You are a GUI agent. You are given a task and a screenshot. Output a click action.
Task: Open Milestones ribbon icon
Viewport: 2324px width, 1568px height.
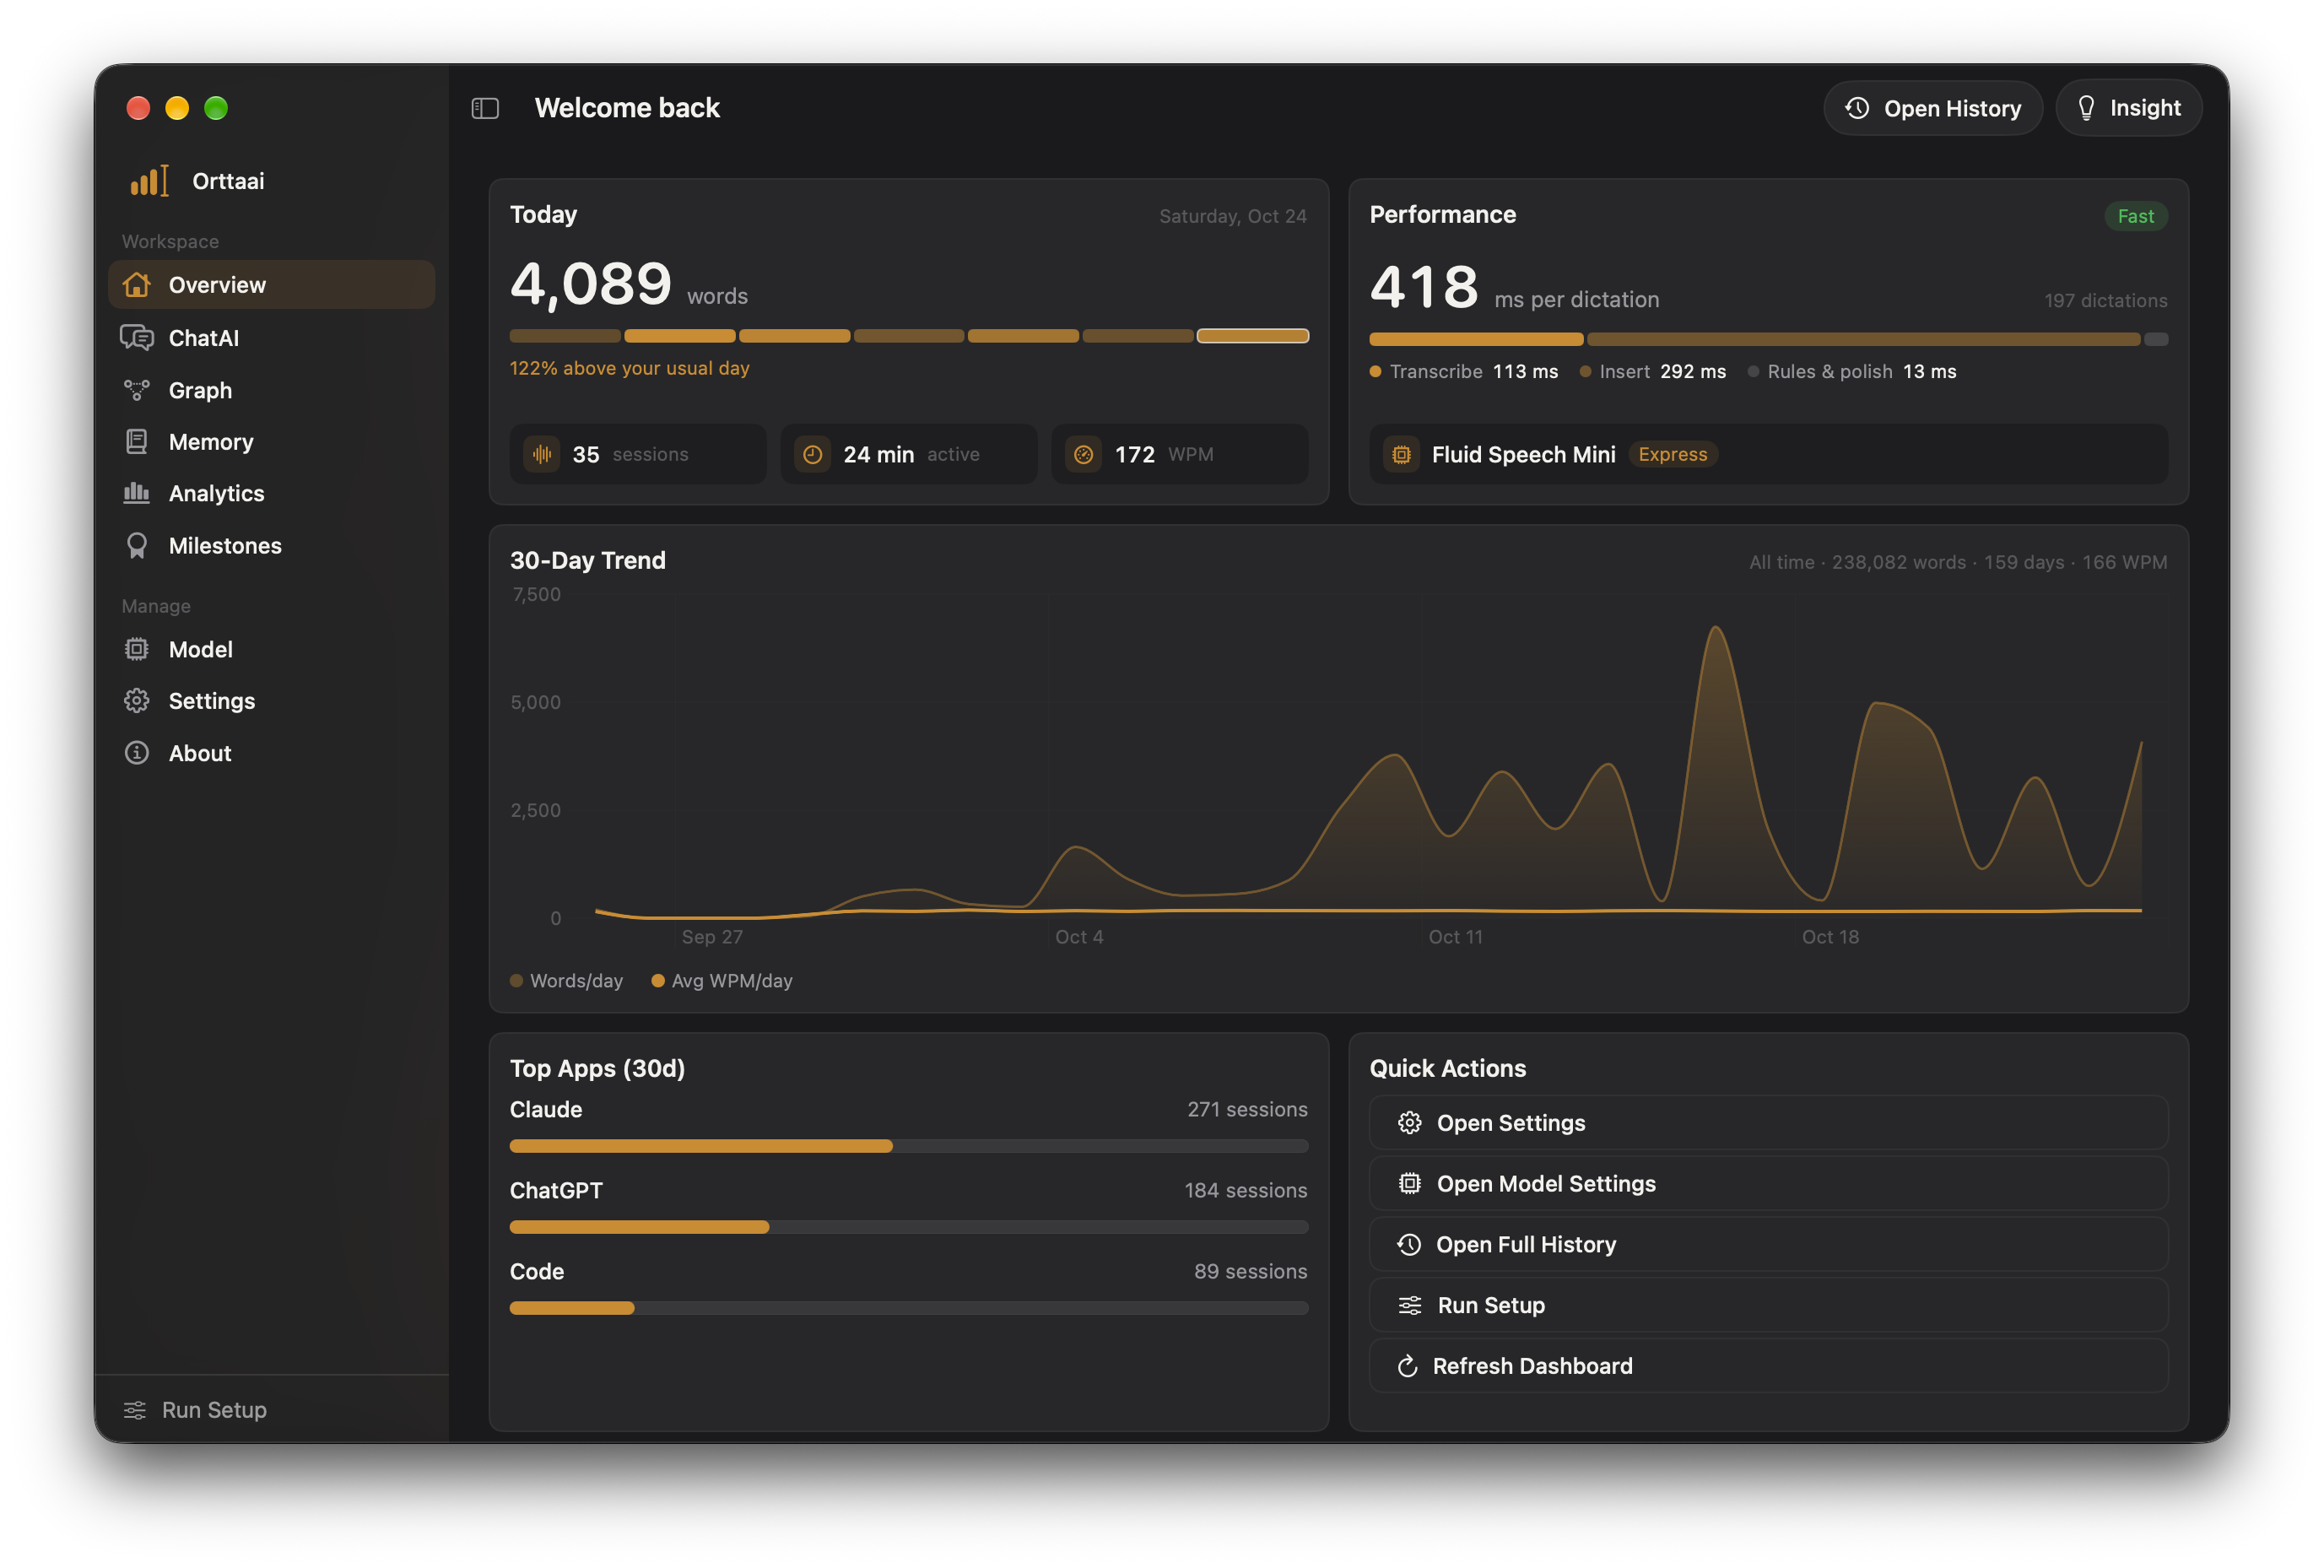pos(137,545)
